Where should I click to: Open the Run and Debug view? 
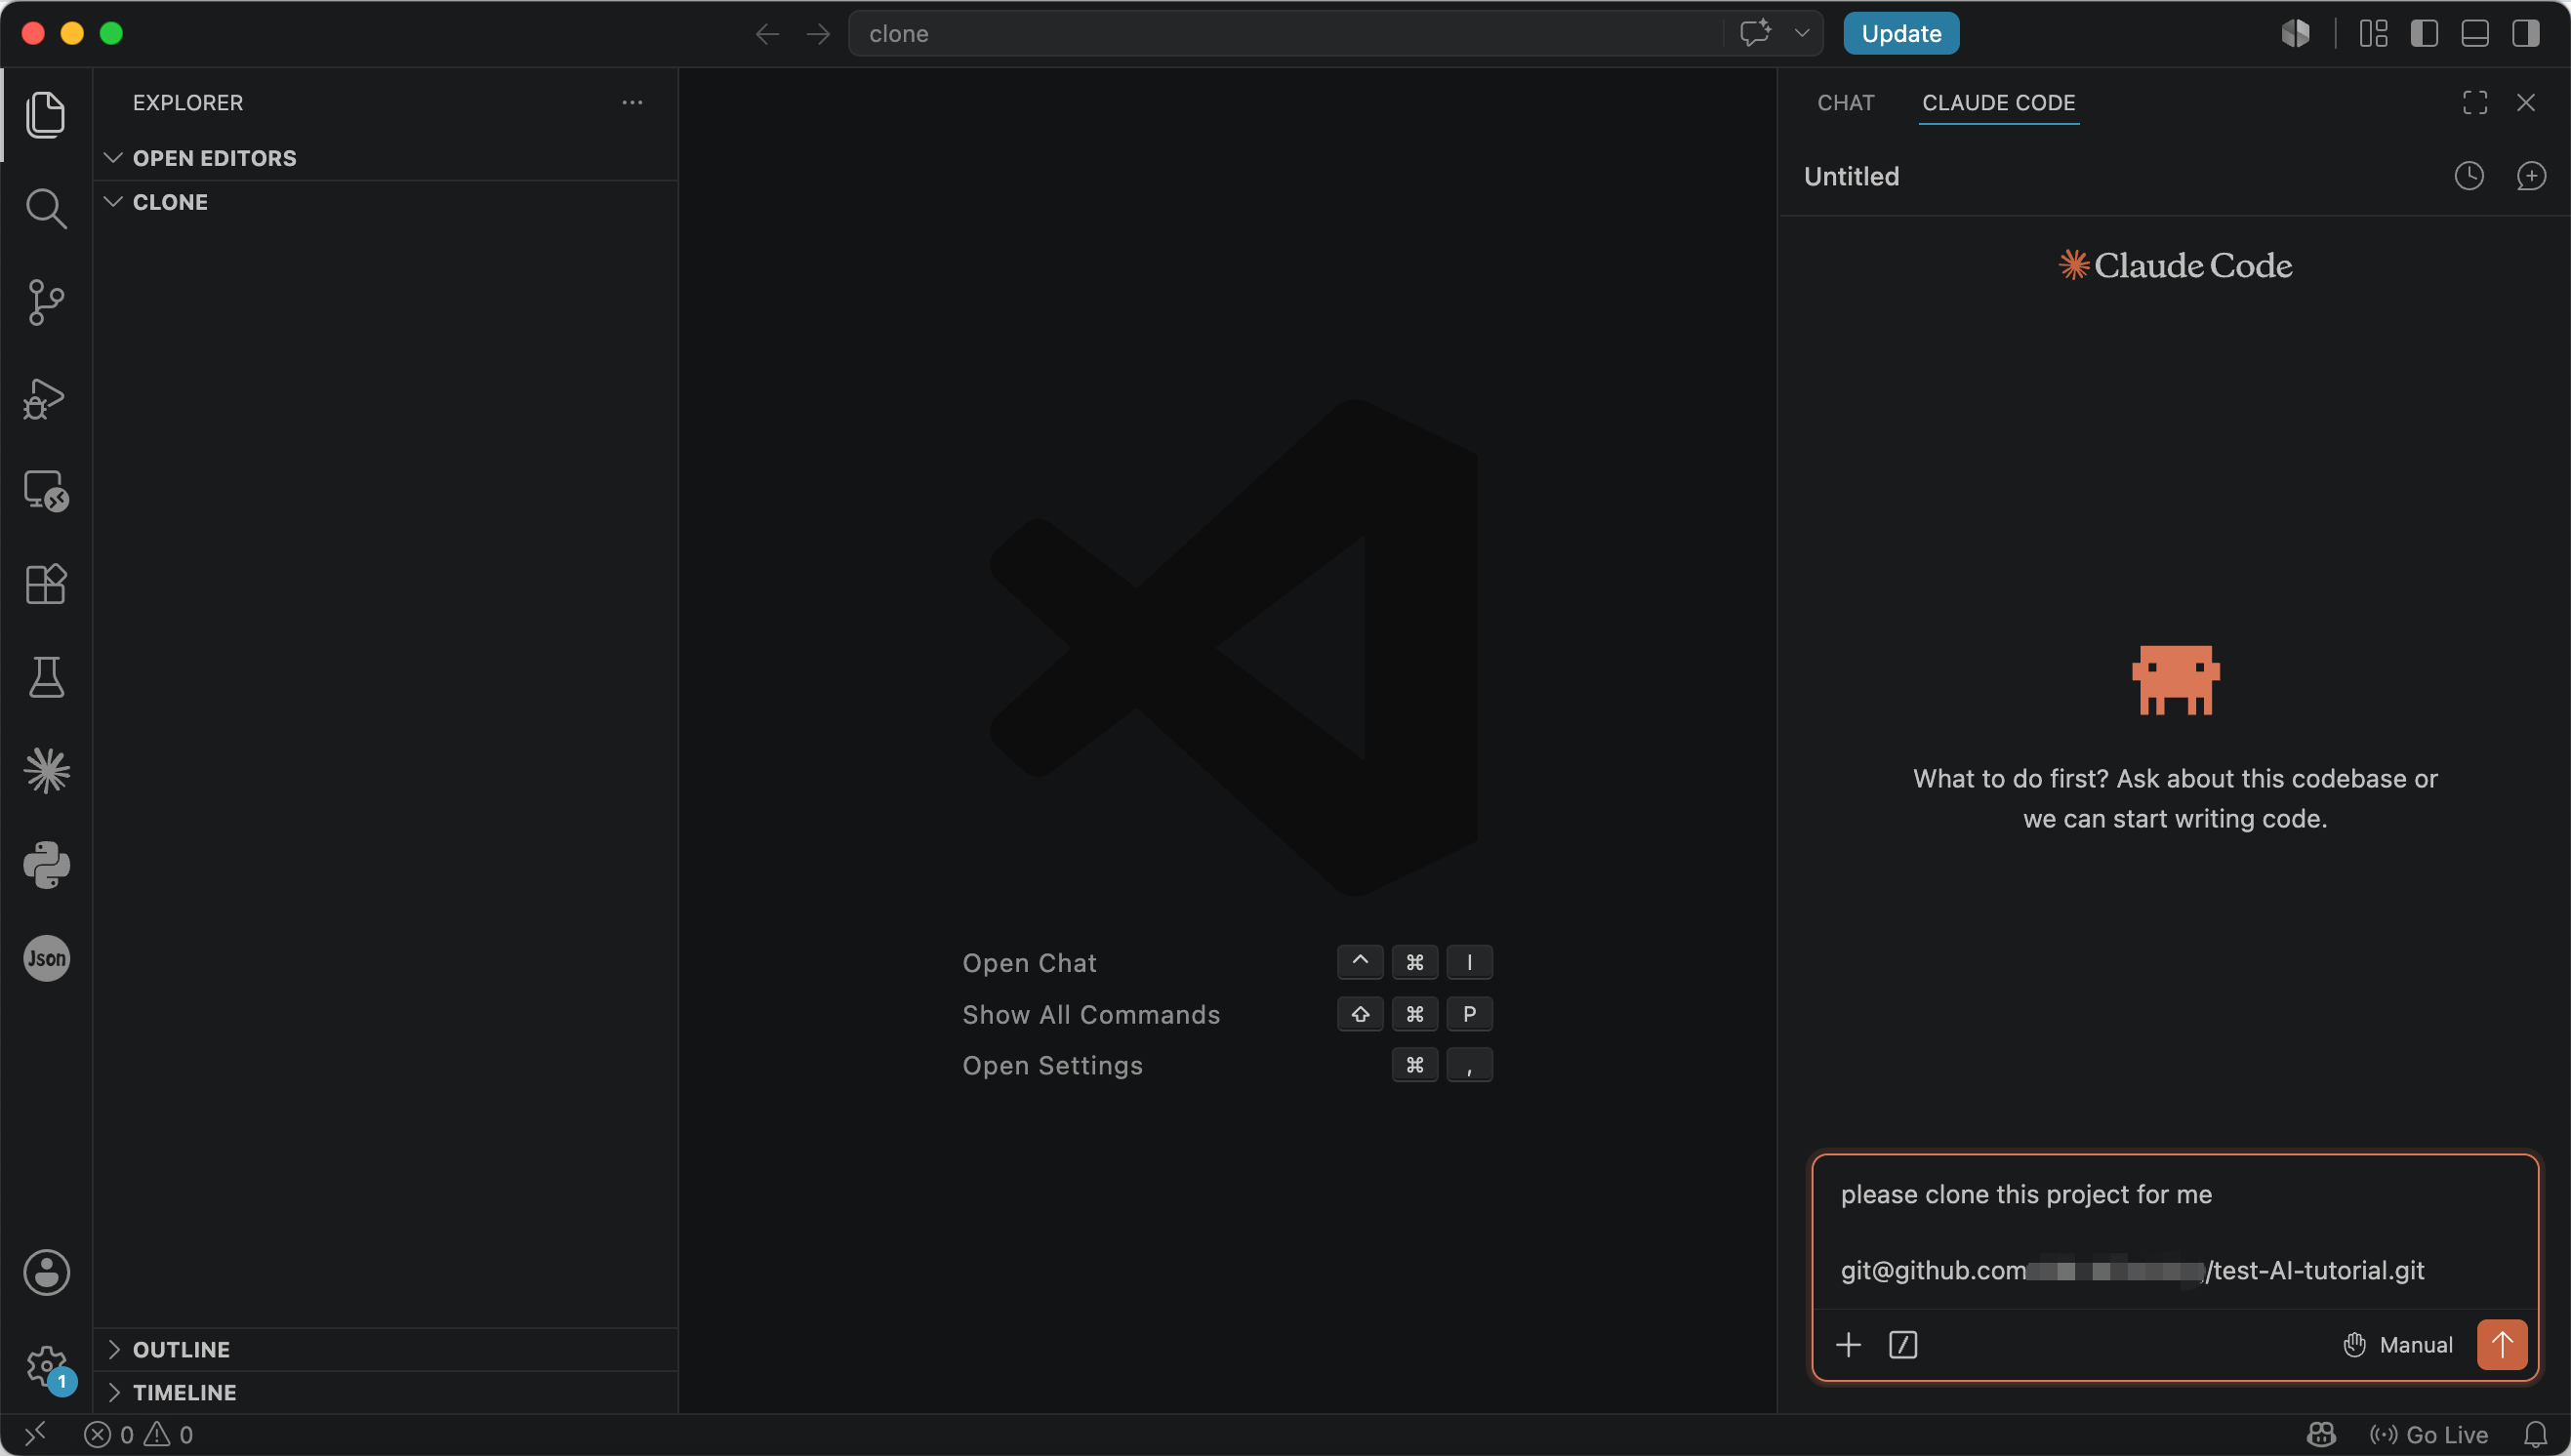[46, 398]
